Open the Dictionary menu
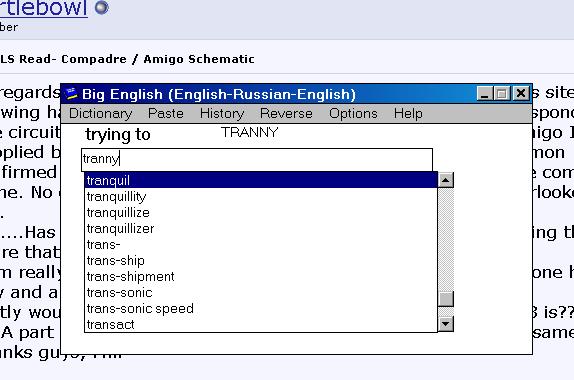Viewport: 574px width, 380px height. point(100,113)
